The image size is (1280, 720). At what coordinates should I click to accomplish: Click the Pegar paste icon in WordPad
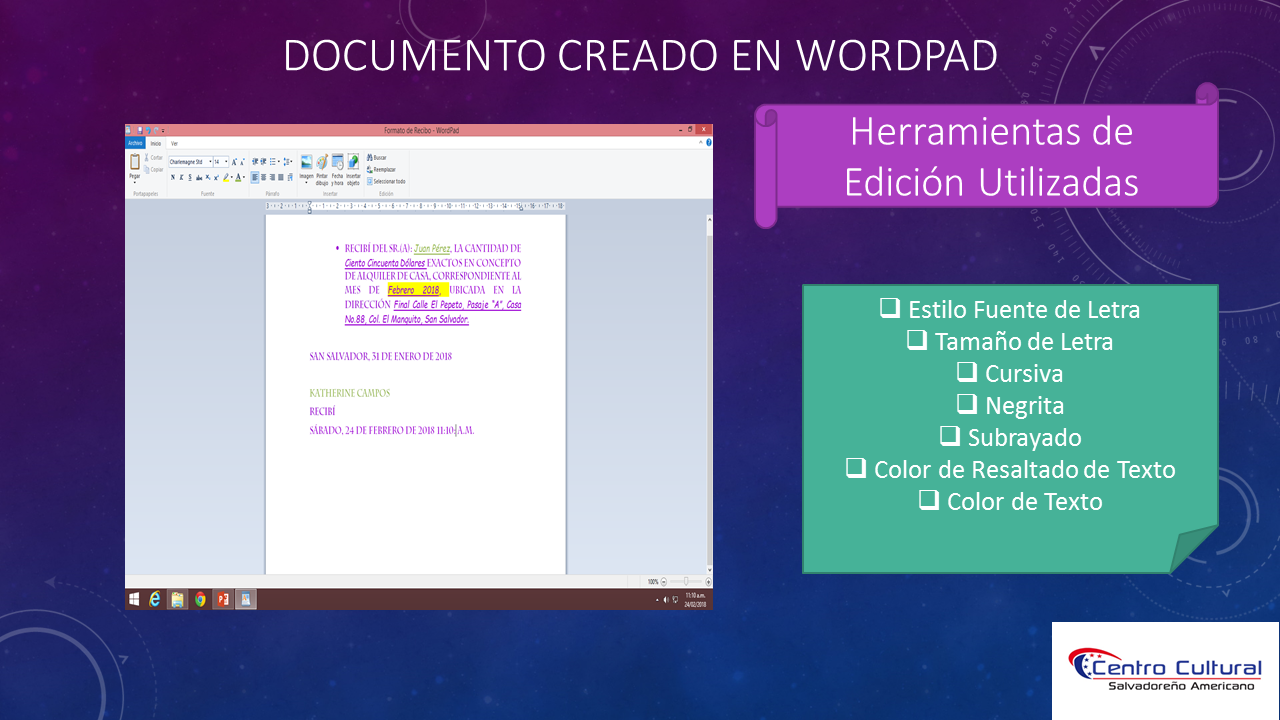(135, 161)
